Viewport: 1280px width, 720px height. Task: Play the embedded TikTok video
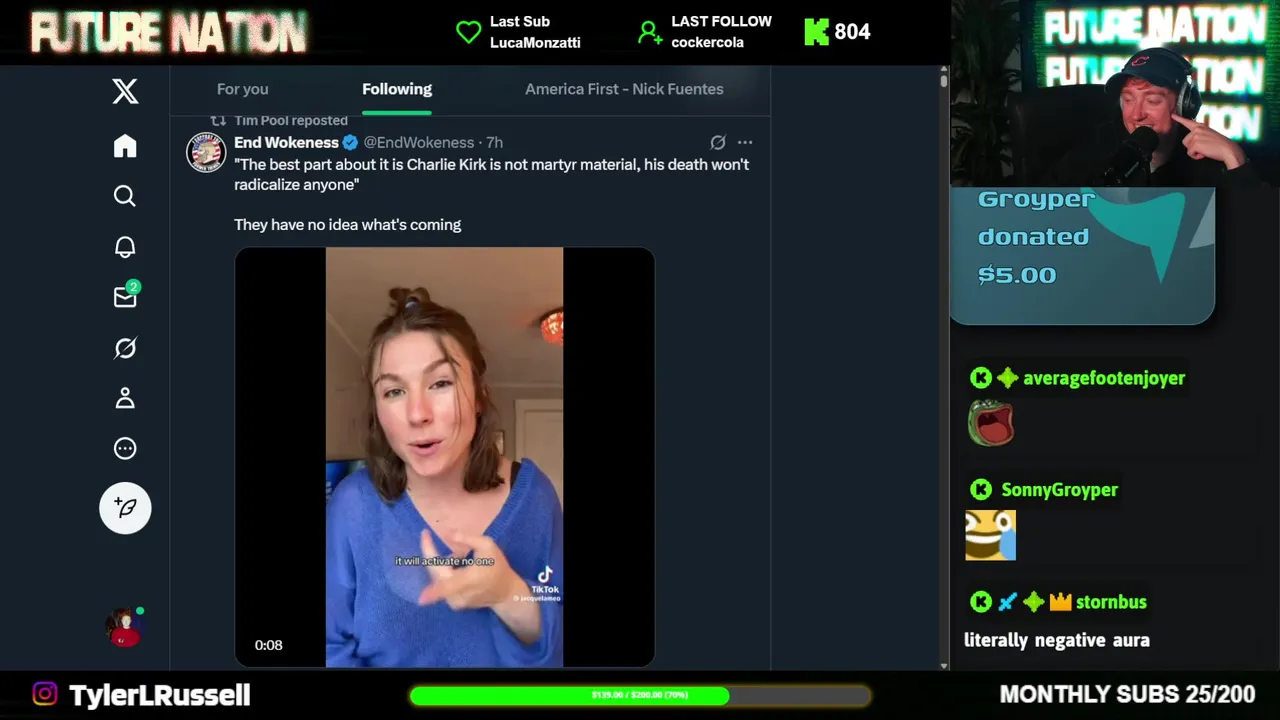click(x=445, y=457)
